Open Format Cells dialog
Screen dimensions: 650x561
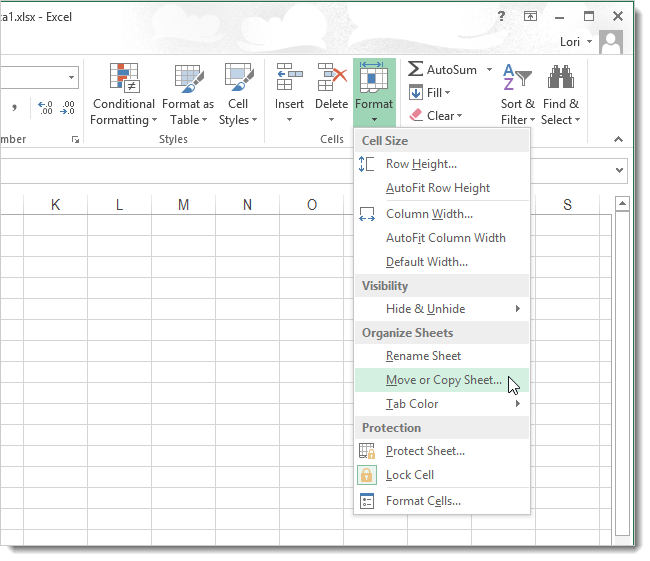pyautogui.click(x=423, y=501)
